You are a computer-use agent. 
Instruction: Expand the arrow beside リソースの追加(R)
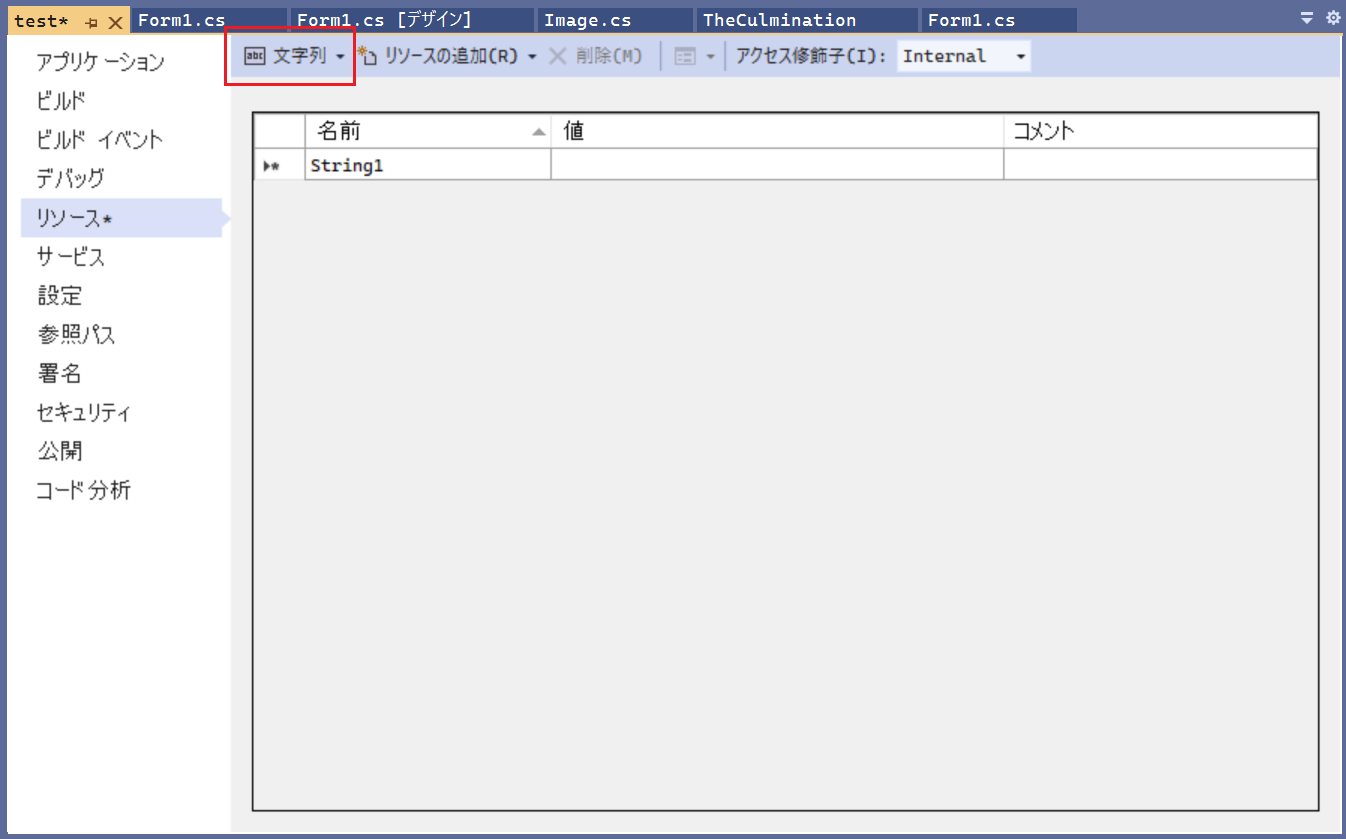click(x=532, y=57)
